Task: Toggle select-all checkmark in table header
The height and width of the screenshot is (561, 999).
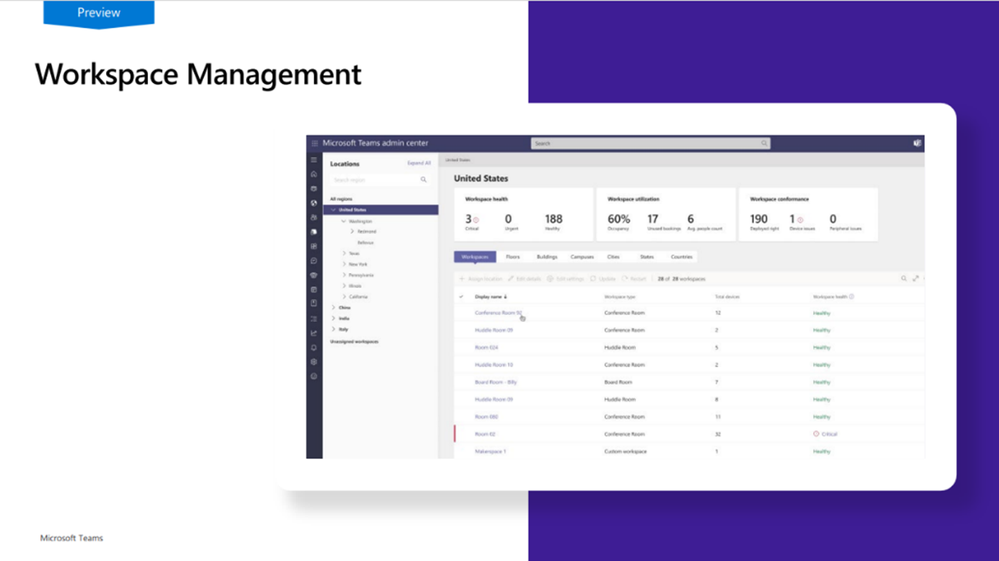Action: click(461, 297)
